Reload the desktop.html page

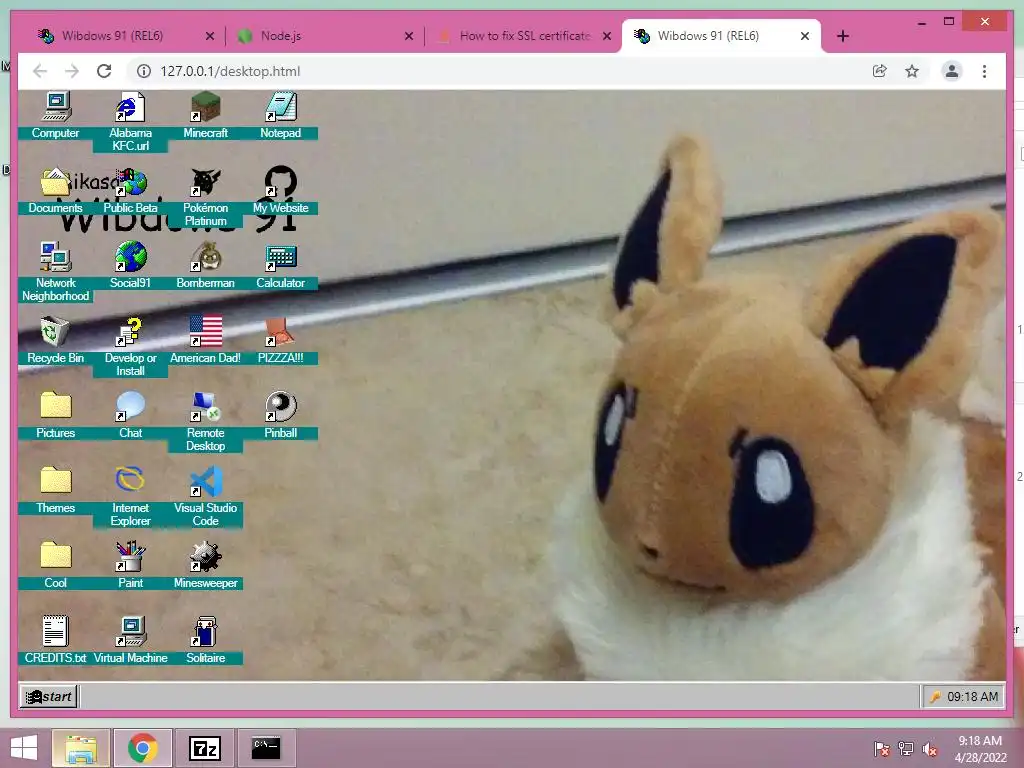click(x=104, y=71)
